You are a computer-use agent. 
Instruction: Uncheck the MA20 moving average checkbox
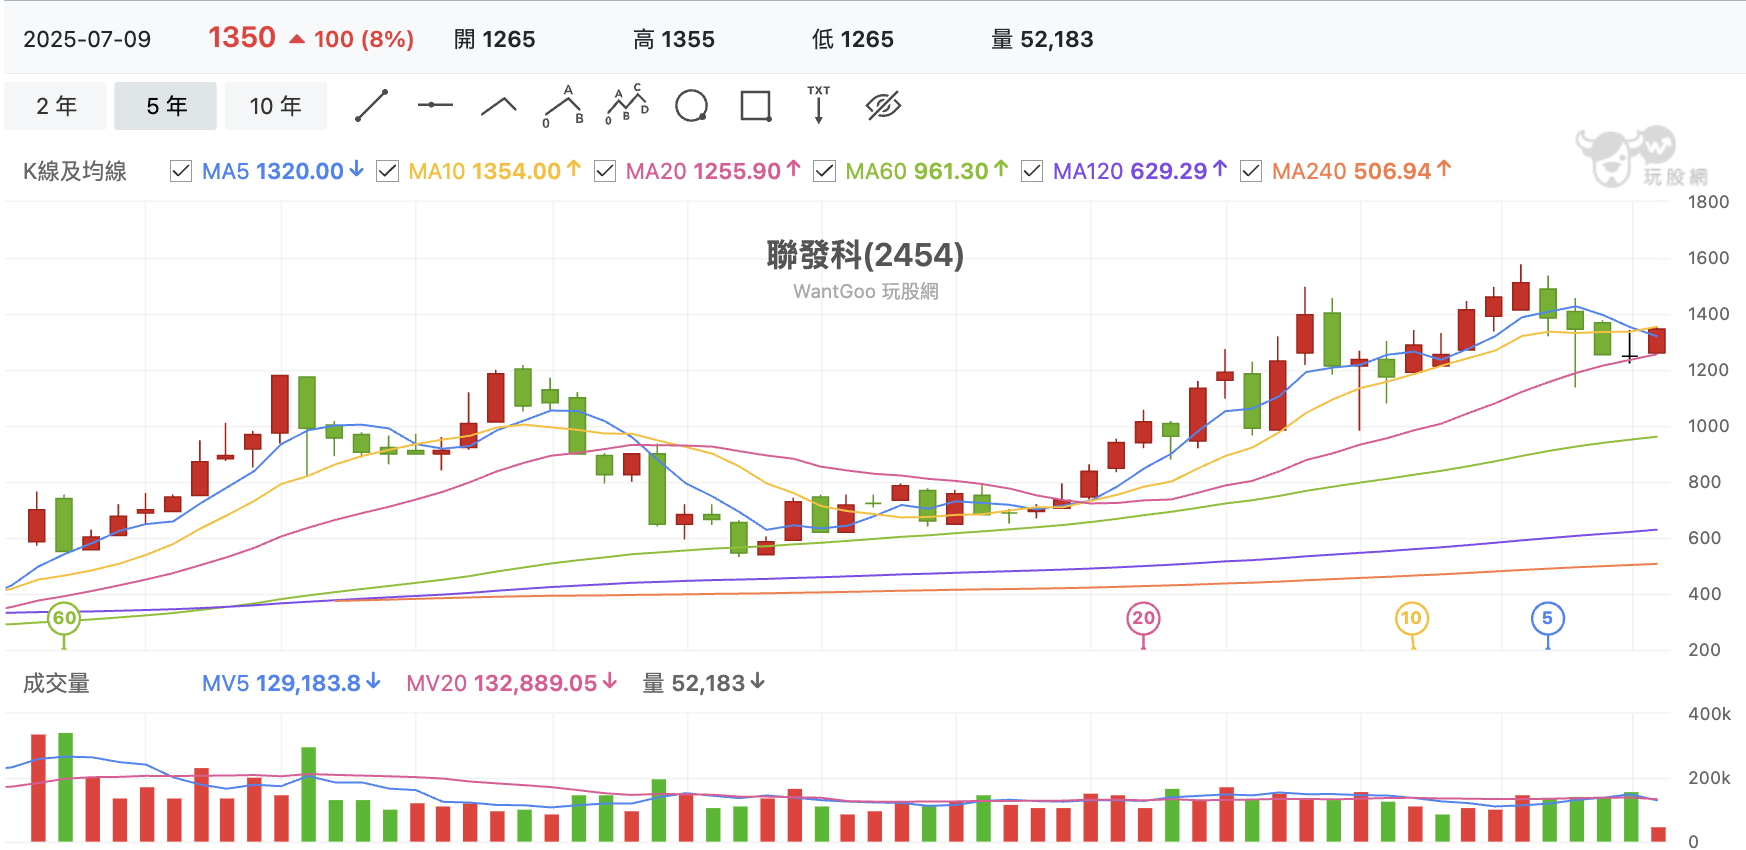coord(605,171)
